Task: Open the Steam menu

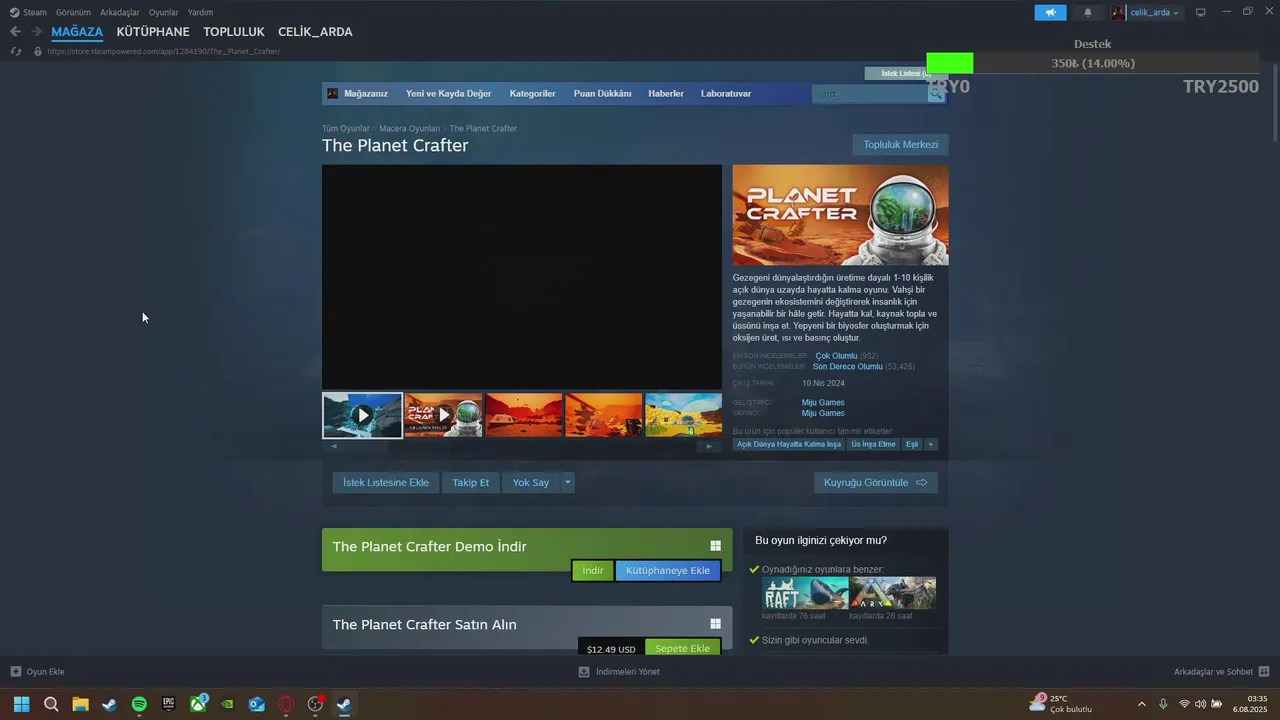Action: coord(28,12)
